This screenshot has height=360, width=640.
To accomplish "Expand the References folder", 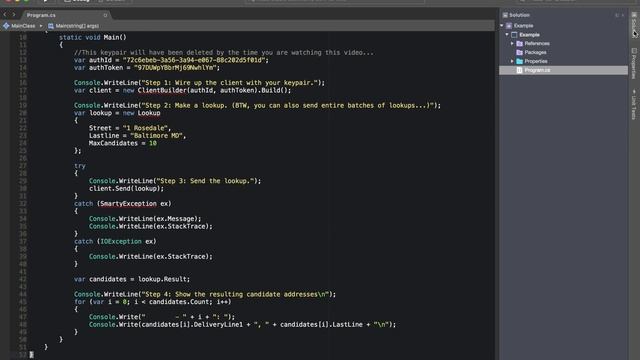I will pos(513,43).
